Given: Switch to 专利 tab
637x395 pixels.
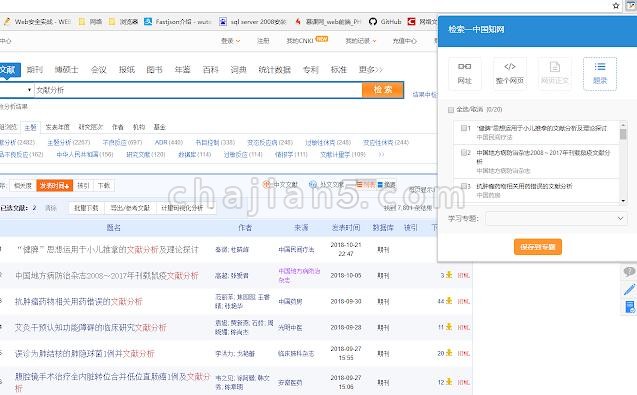Looking at the screenshot, I should pos(310,69).
